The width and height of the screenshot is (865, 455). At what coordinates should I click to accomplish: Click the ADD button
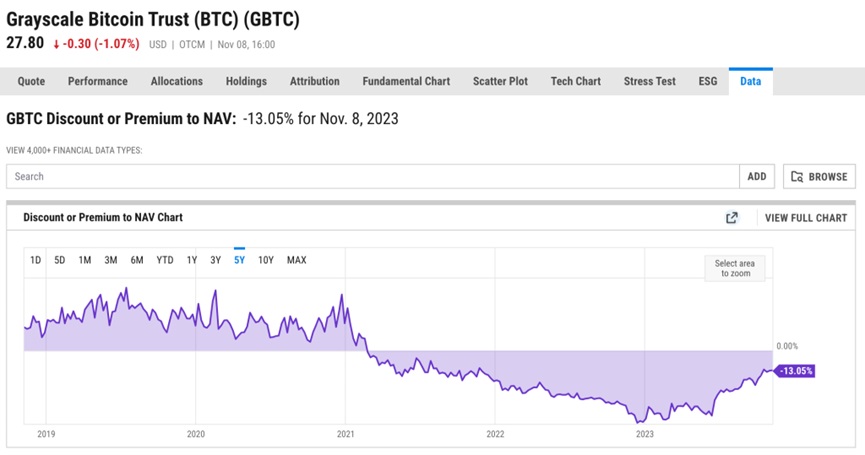tap(757, 177)
